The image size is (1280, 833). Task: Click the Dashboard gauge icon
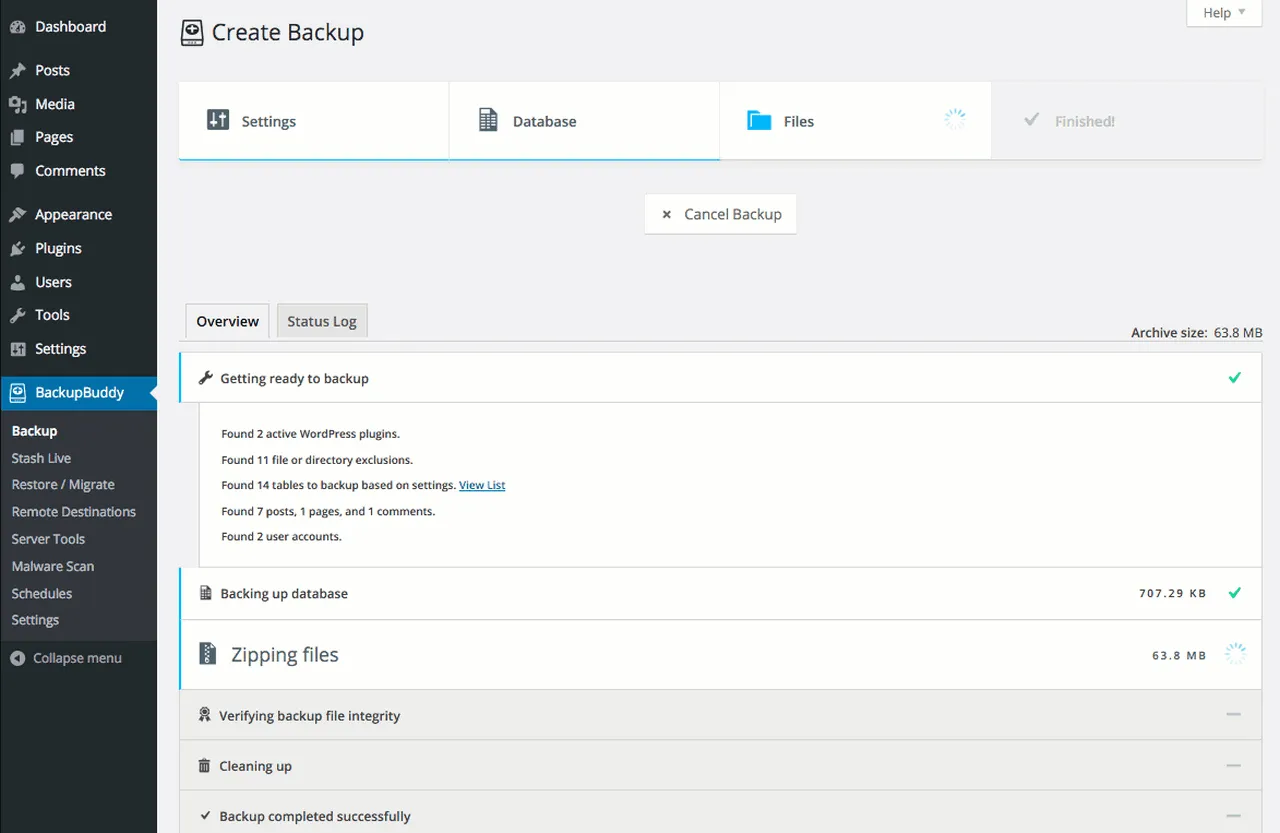coord(17,27)
